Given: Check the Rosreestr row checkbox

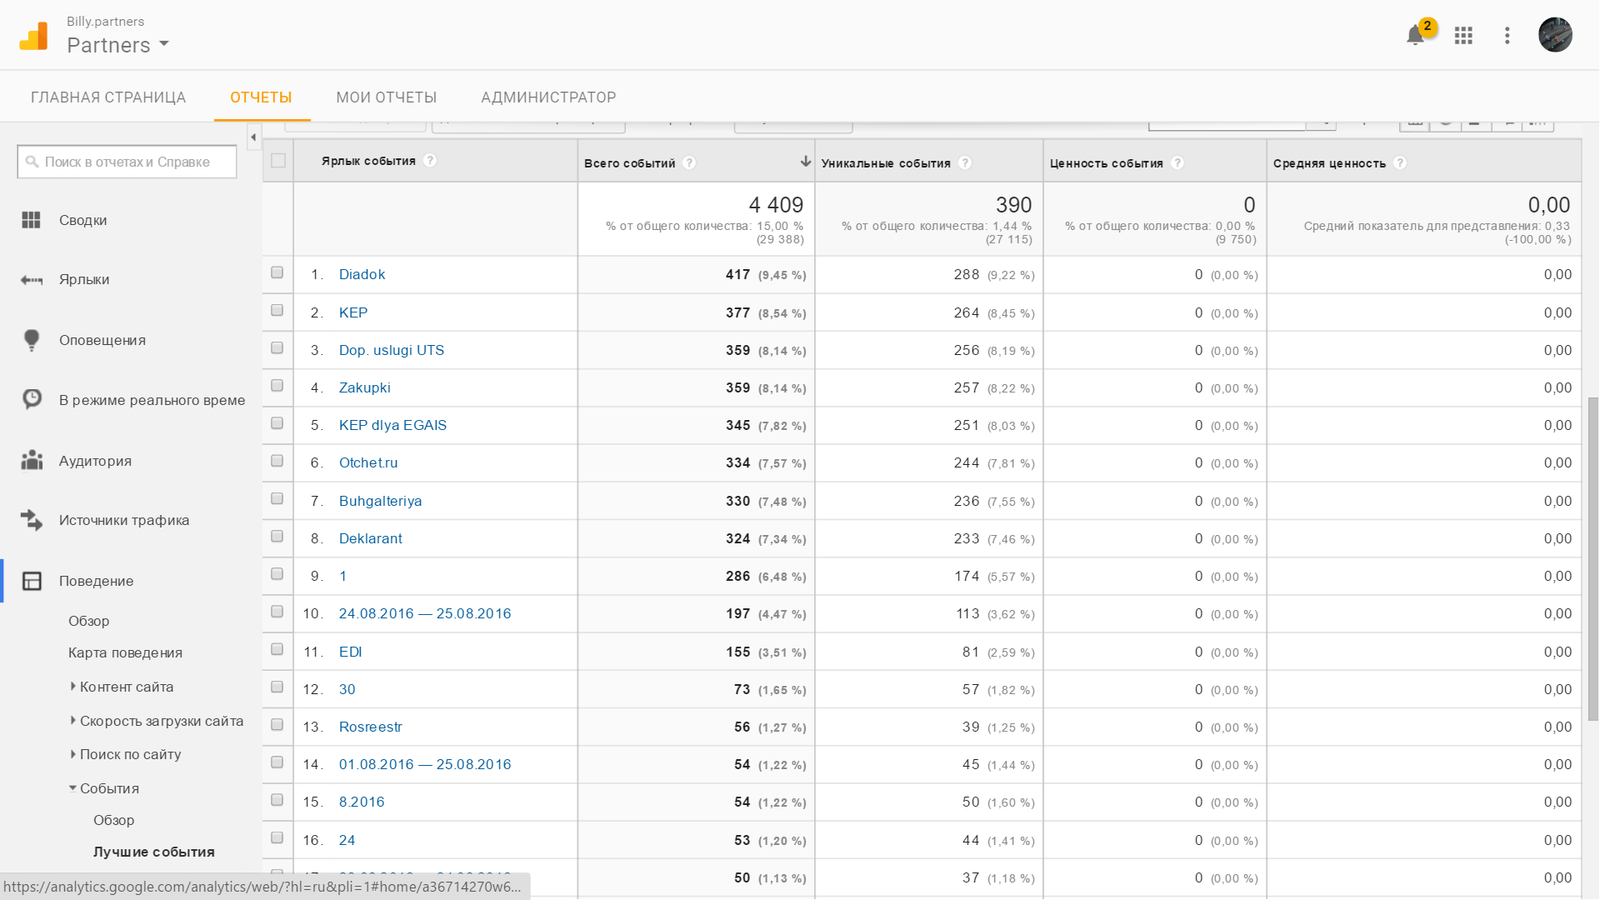Looking at the screenshot, I should [x=277, y=725].
